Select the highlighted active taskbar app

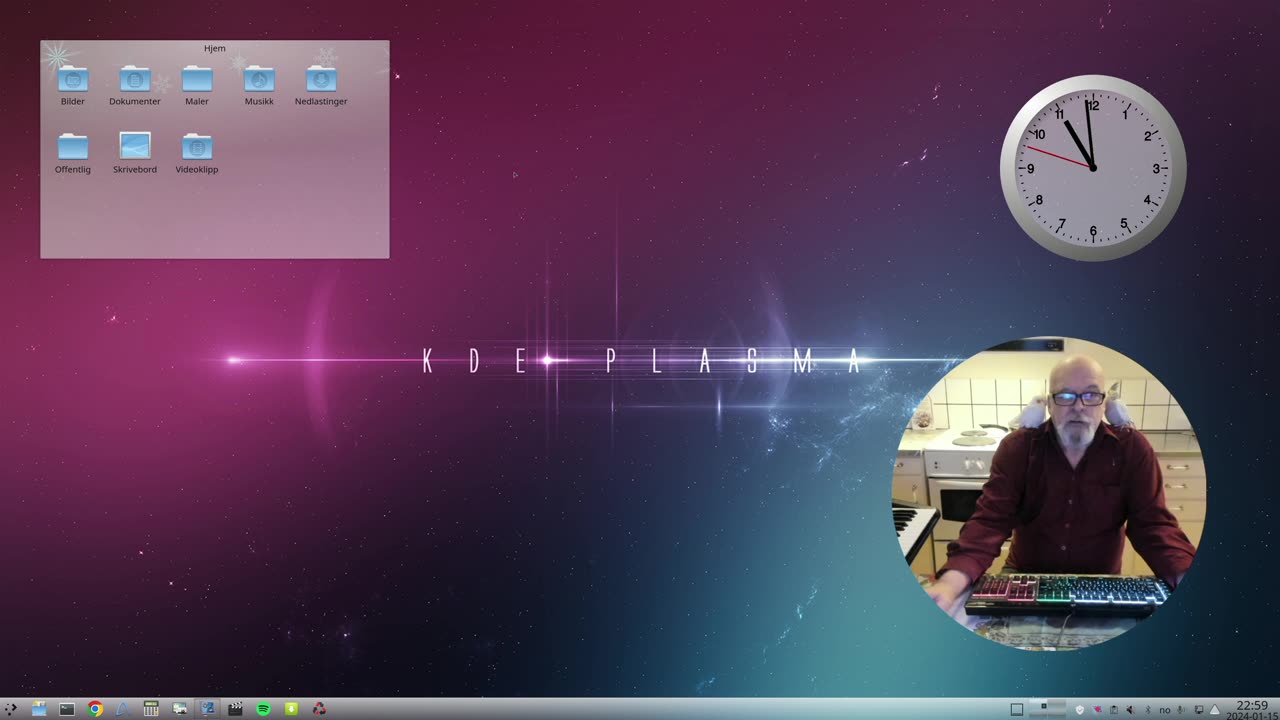tap(208, 709)
